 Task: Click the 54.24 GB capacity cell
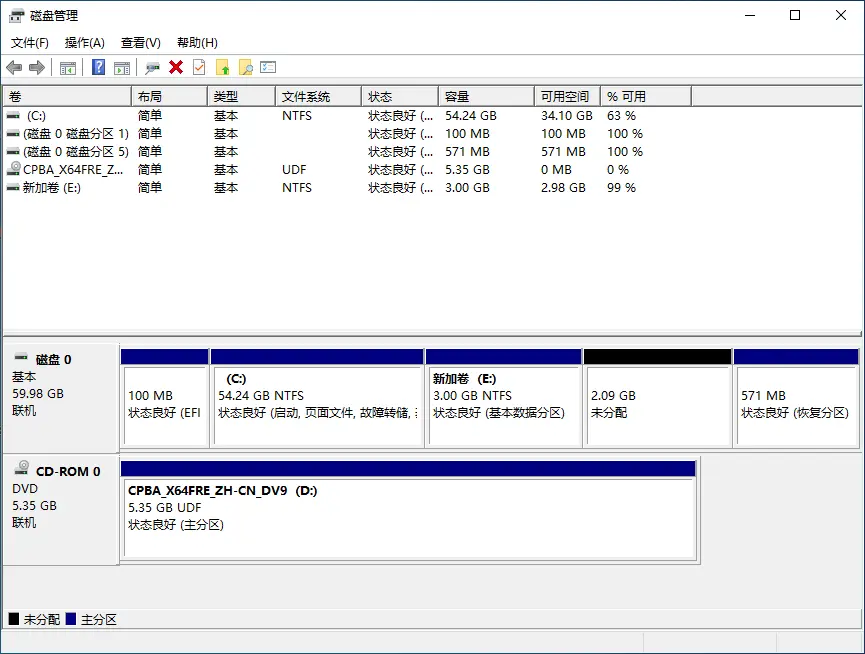[x=471, y=116]
